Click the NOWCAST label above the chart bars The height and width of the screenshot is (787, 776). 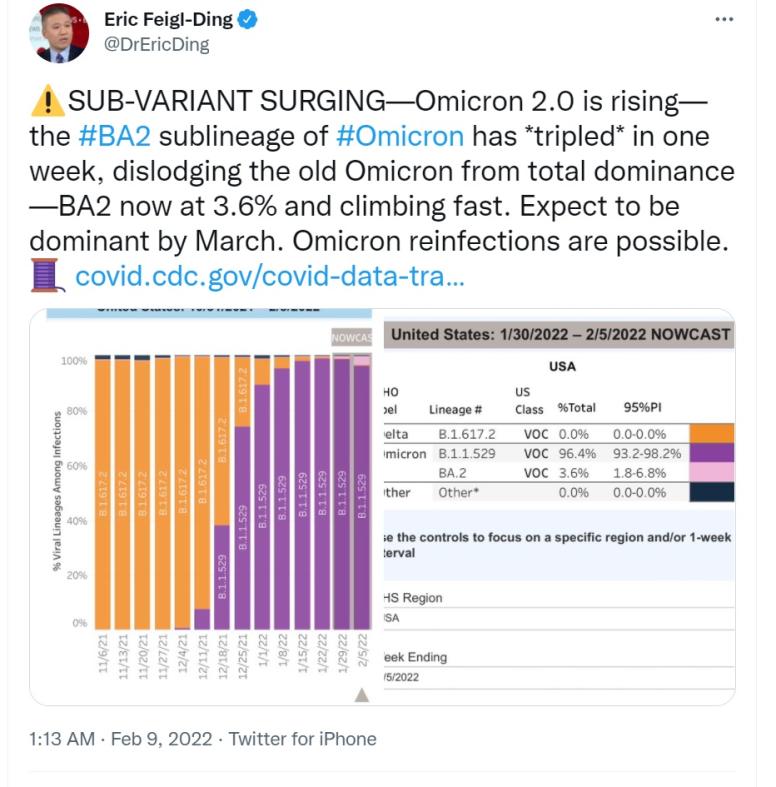pyautogui.click(x=351, y=338)
